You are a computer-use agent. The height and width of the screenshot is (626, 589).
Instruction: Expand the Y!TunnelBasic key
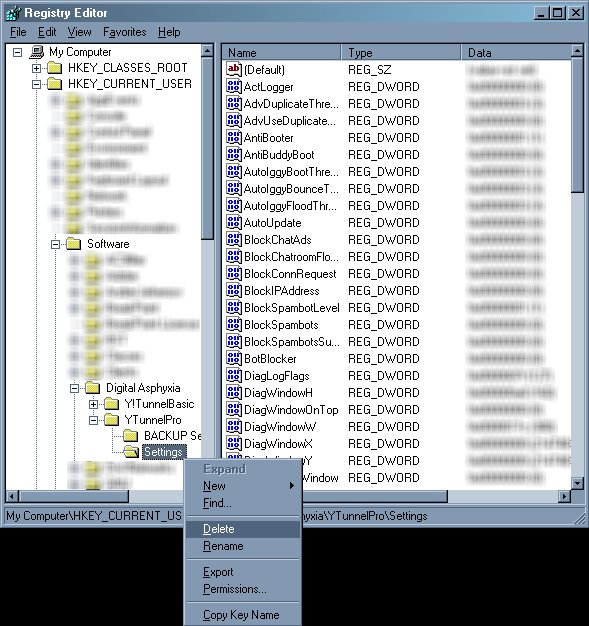point(93,404)
